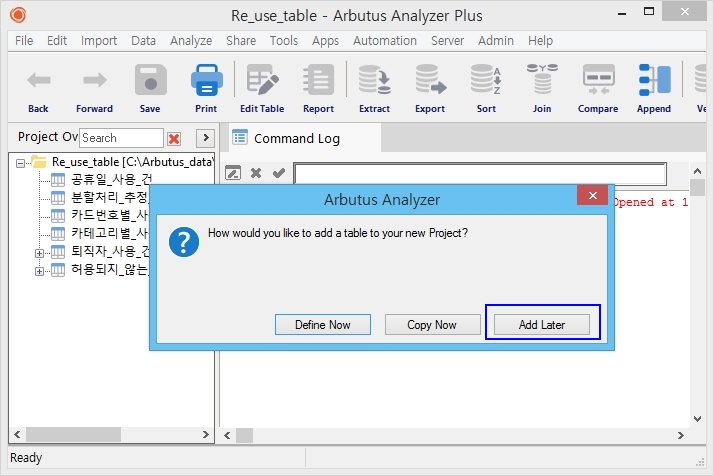The width and height of the screenshot is (714, 476).
Task: Click the checkmark icon to run command
Action: (x=279, y=173)
